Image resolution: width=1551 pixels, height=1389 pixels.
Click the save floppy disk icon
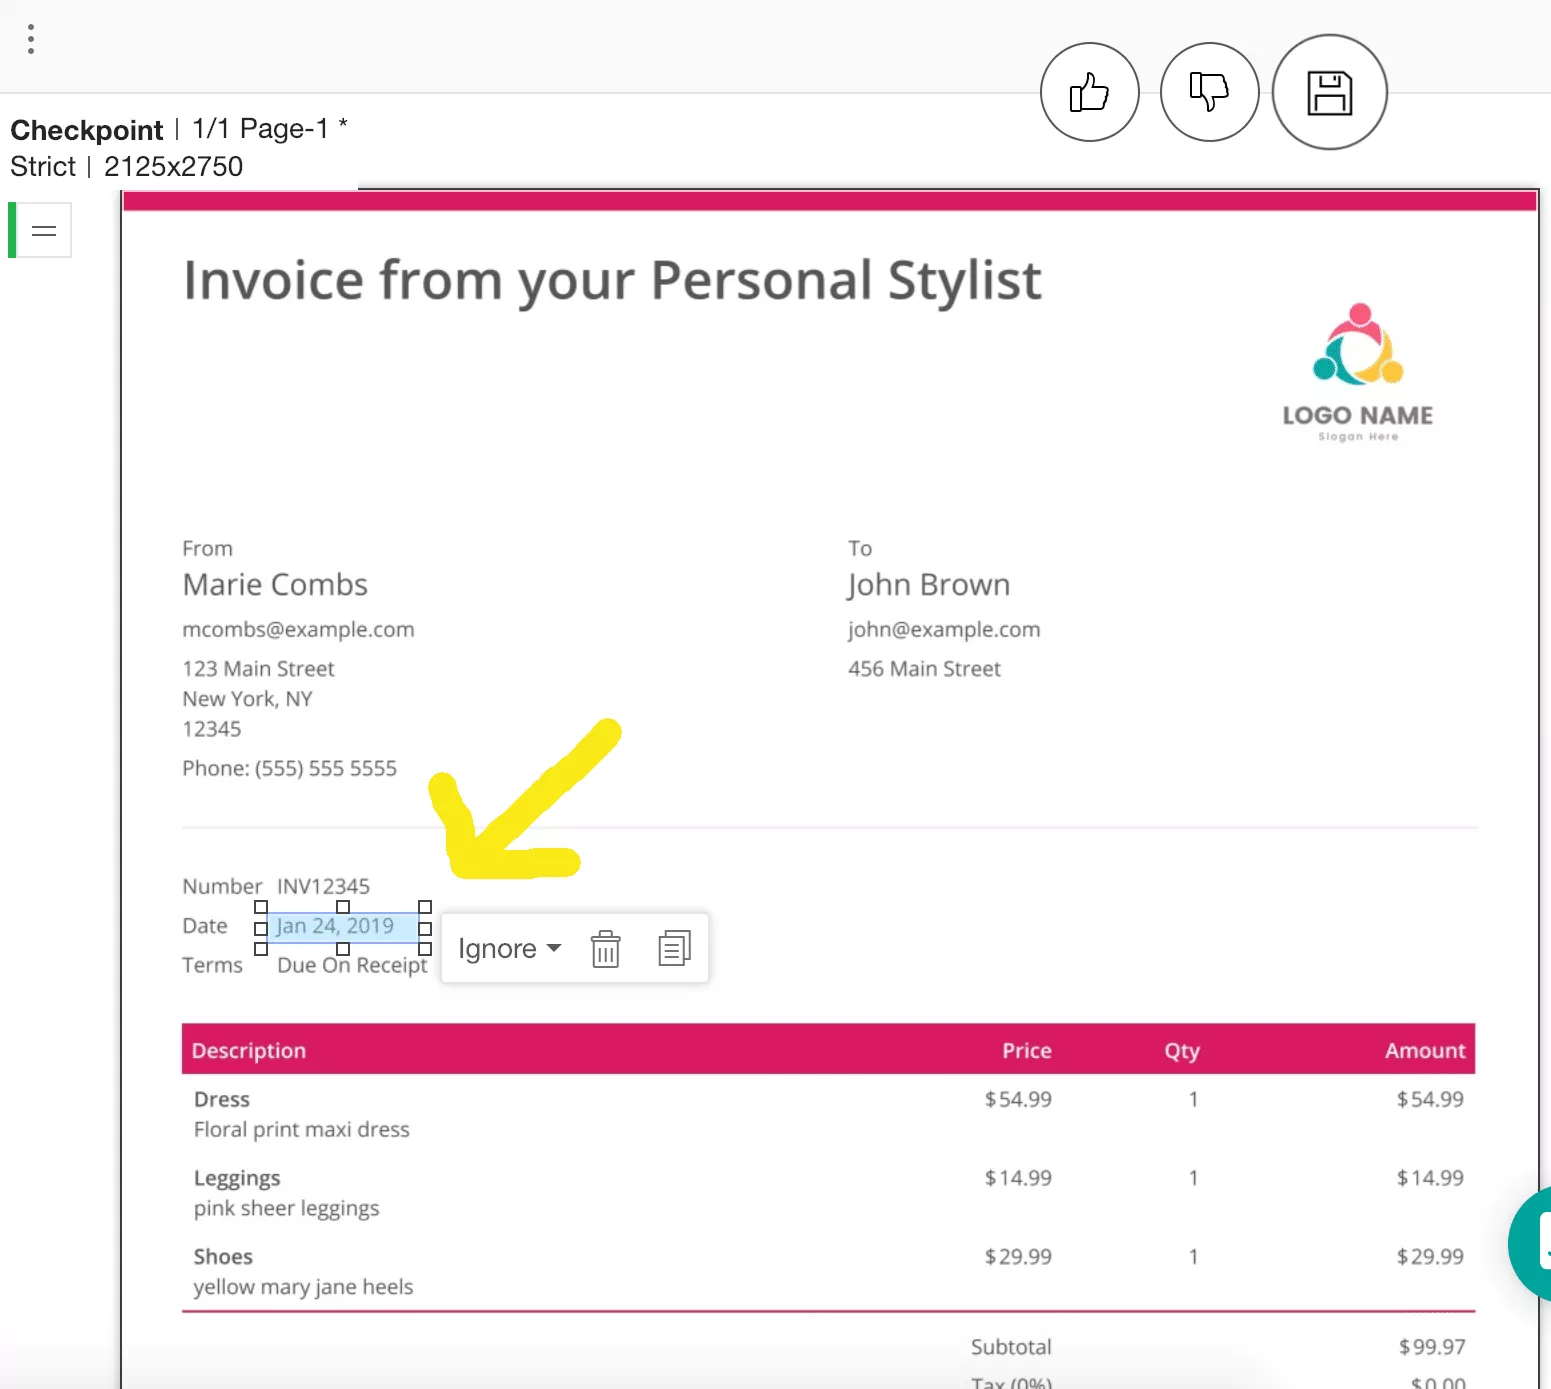(1329, 93)
